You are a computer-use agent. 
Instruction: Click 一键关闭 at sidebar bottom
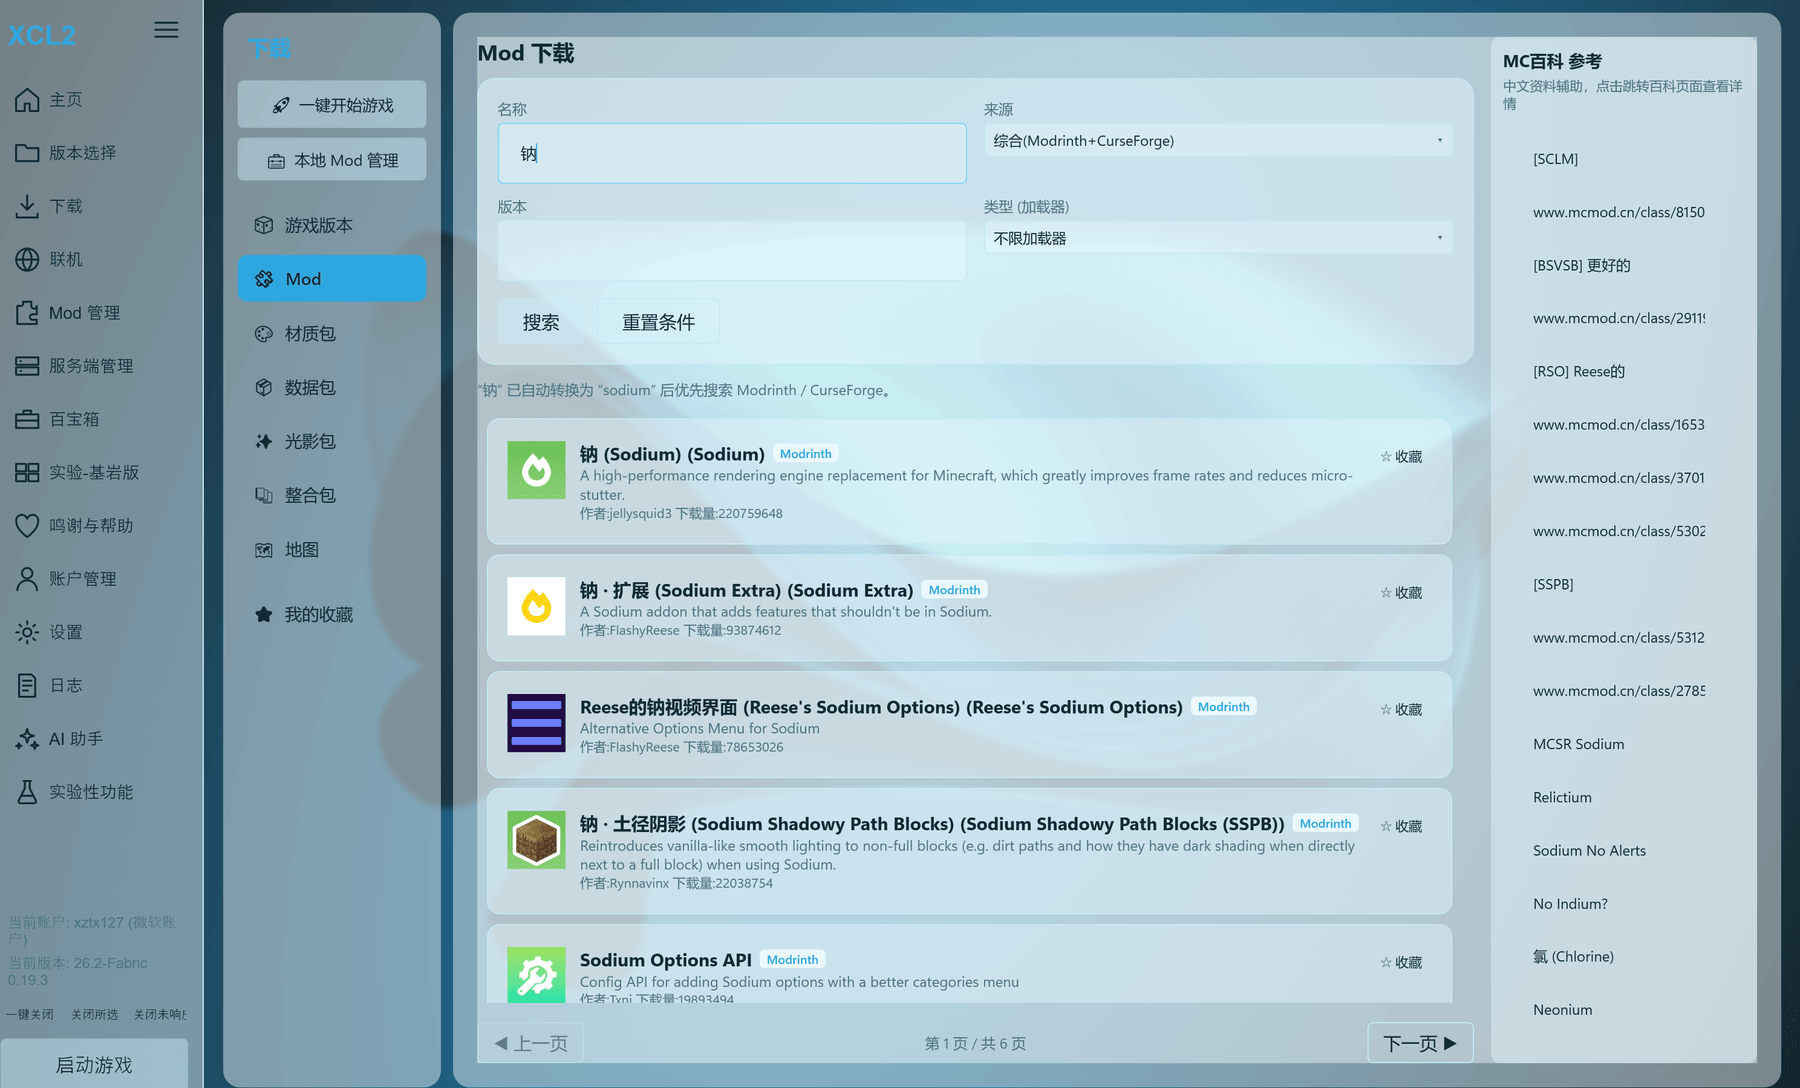(30, 1014)
